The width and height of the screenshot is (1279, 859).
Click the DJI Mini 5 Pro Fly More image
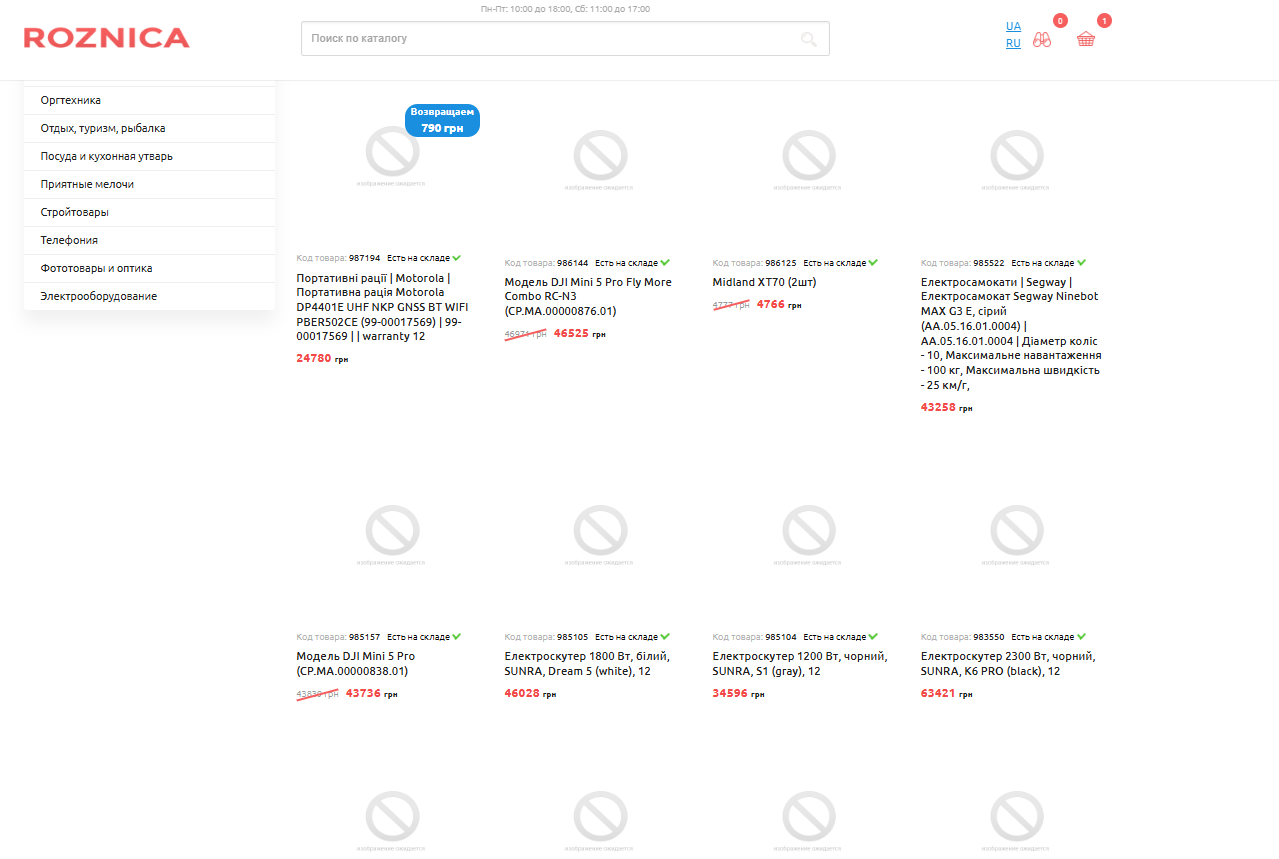600,158
